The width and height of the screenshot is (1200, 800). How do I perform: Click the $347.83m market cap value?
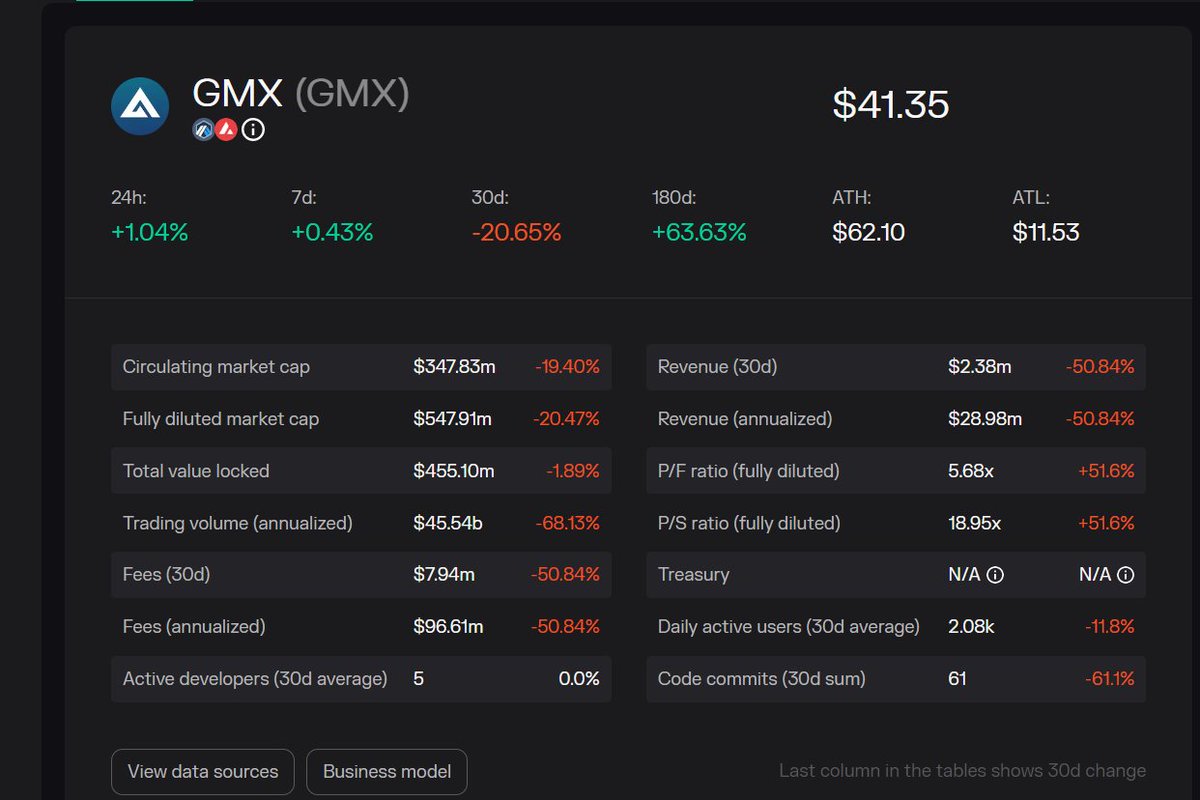click(454, 367)
